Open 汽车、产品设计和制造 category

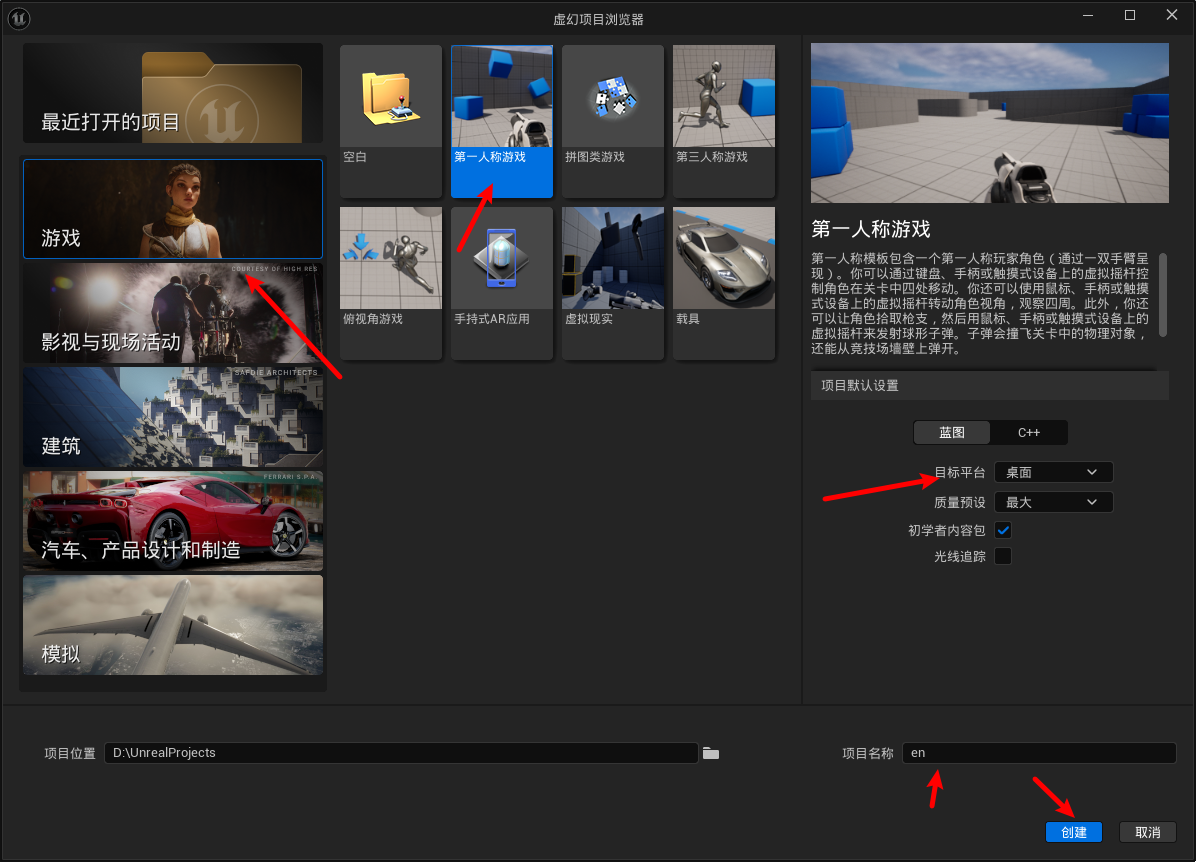pyautogui.click(x=173, y=521)
